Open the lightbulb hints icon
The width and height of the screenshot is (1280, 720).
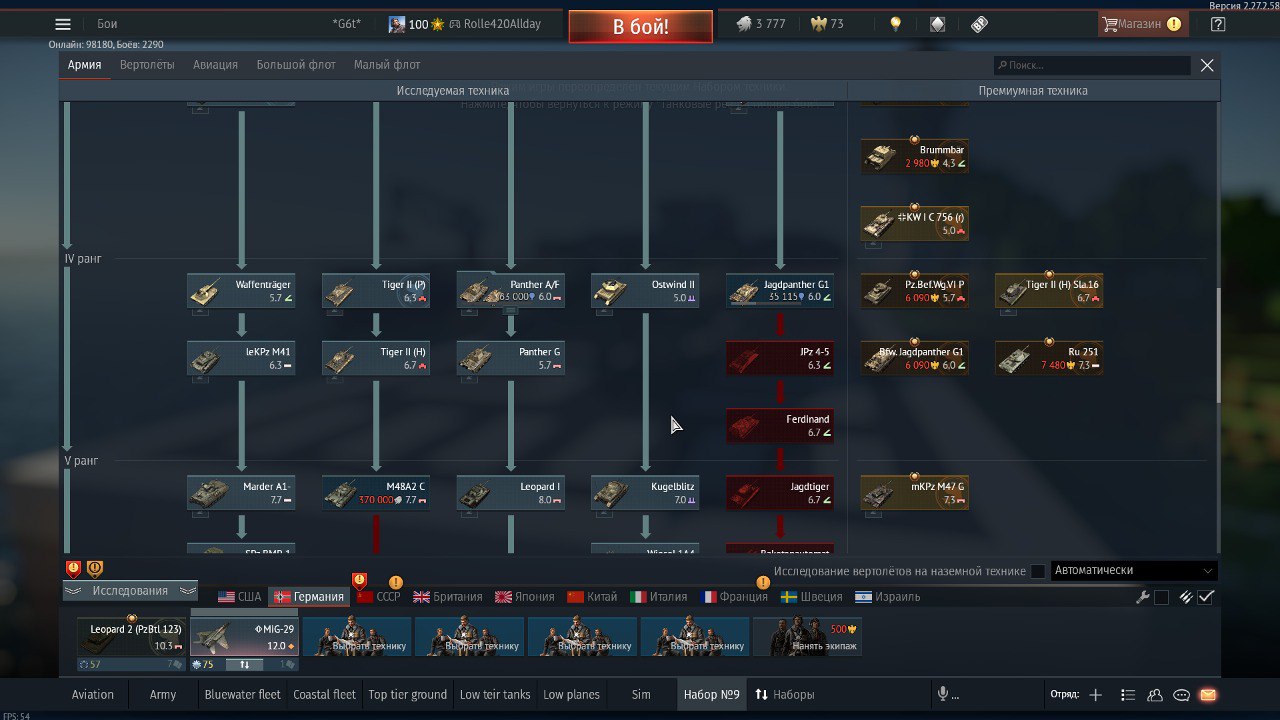pyautogui.click(x=896, y=24)
